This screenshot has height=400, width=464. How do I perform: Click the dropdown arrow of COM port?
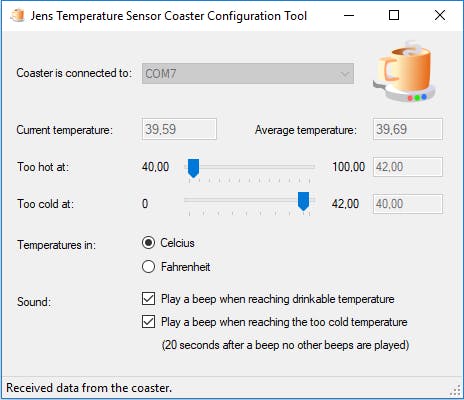click(344, 74)
